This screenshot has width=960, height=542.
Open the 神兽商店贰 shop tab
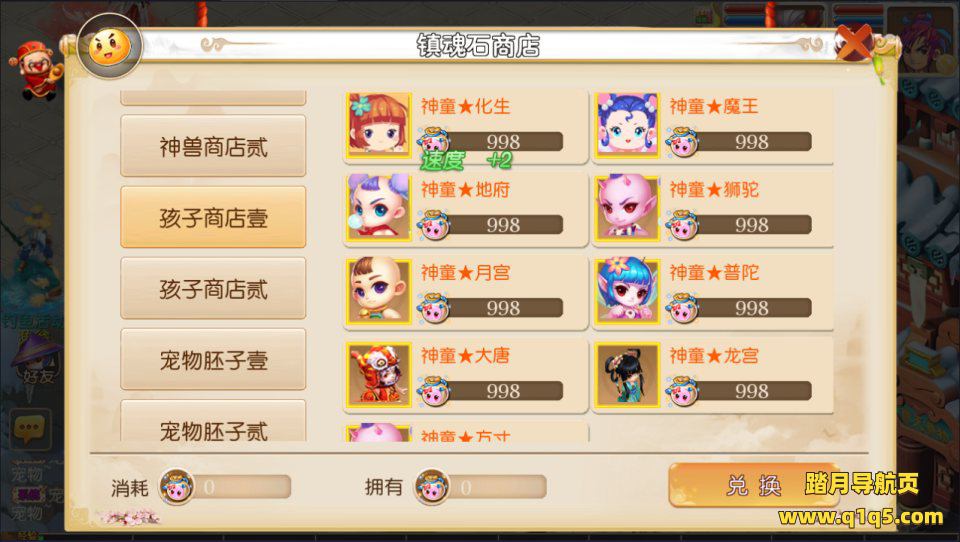(213, 146)
